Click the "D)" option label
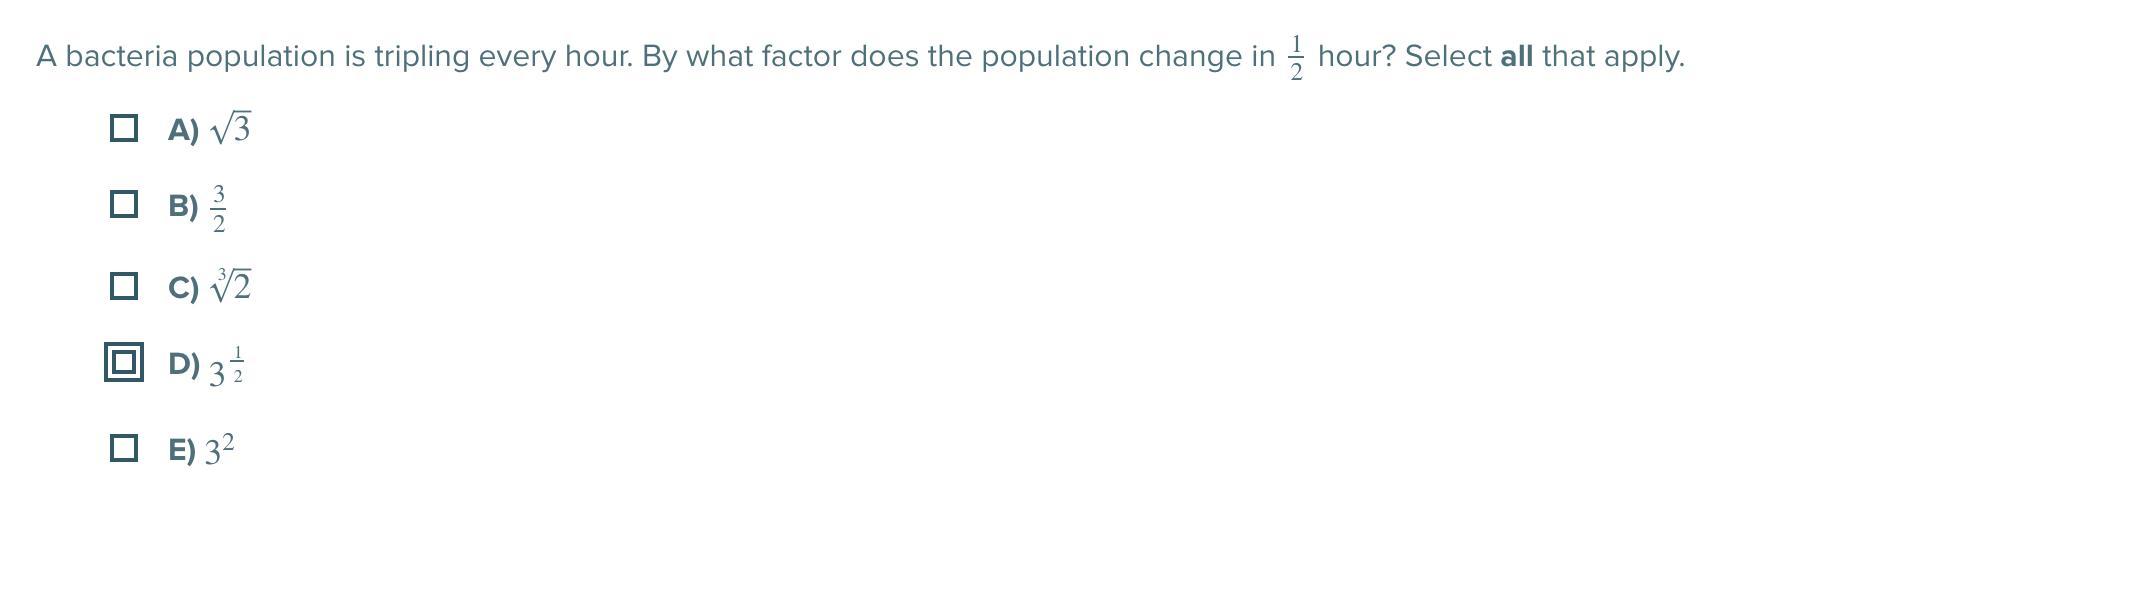This screenshot has width=2148, height=608. pos(185,363)
